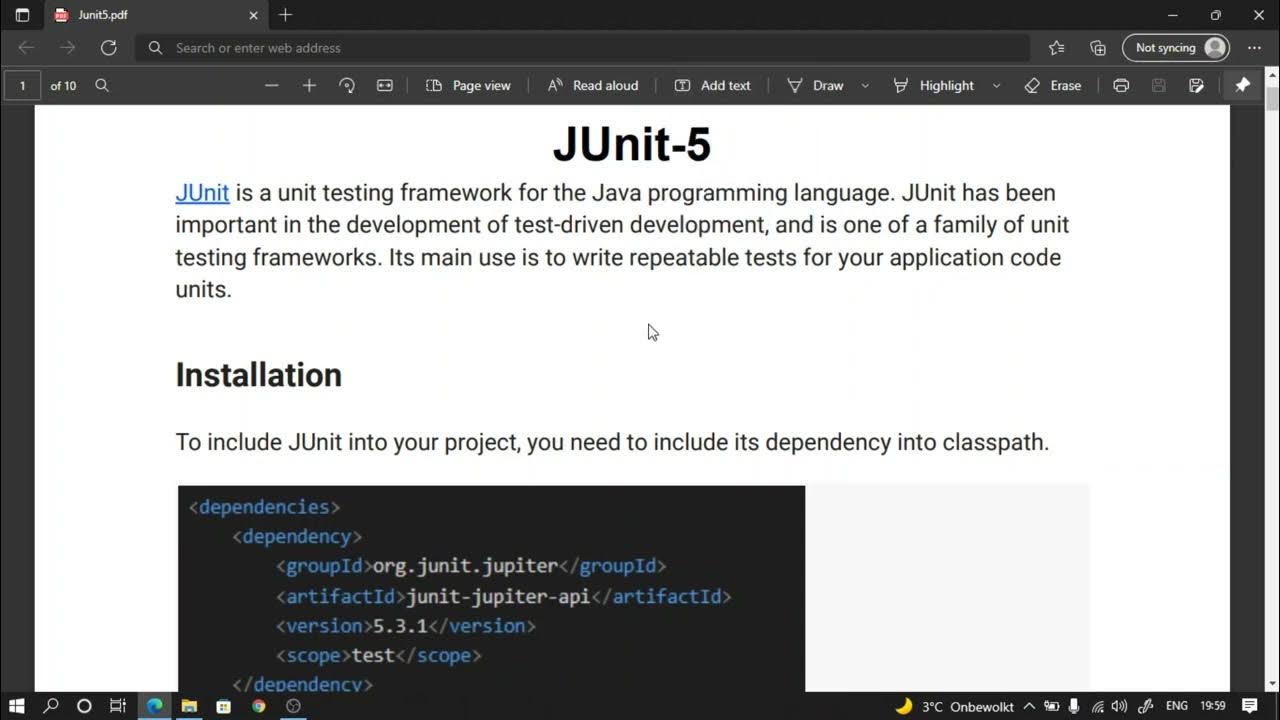Show hidden system tray icons
1280x720 pixels.
tap(1029, 706)
